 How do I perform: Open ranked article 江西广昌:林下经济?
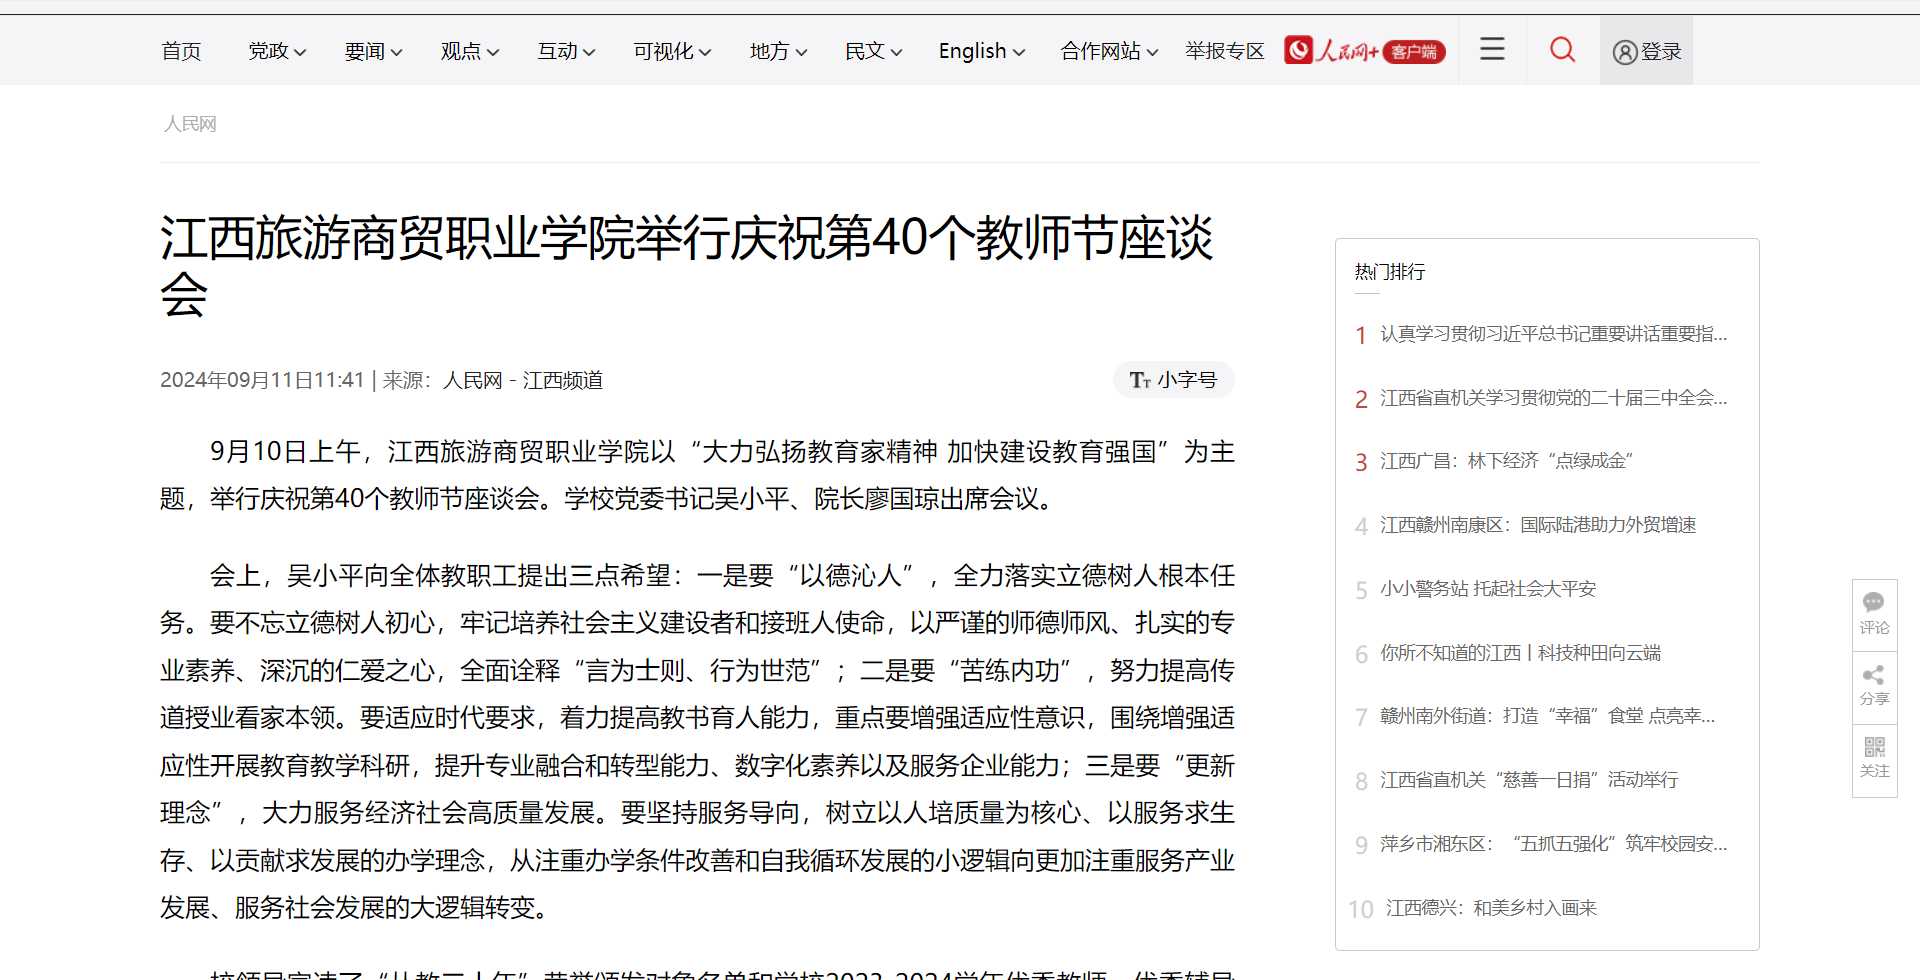(1506, 461)
